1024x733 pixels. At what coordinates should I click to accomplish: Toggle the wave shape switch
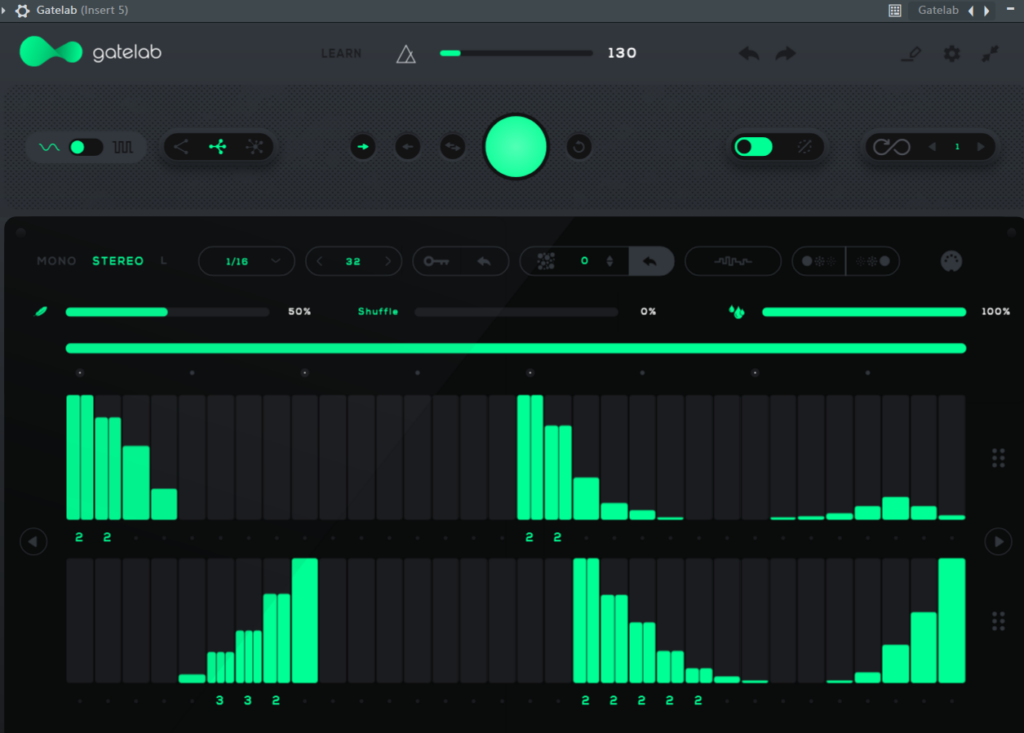click(x=86, y=147)
